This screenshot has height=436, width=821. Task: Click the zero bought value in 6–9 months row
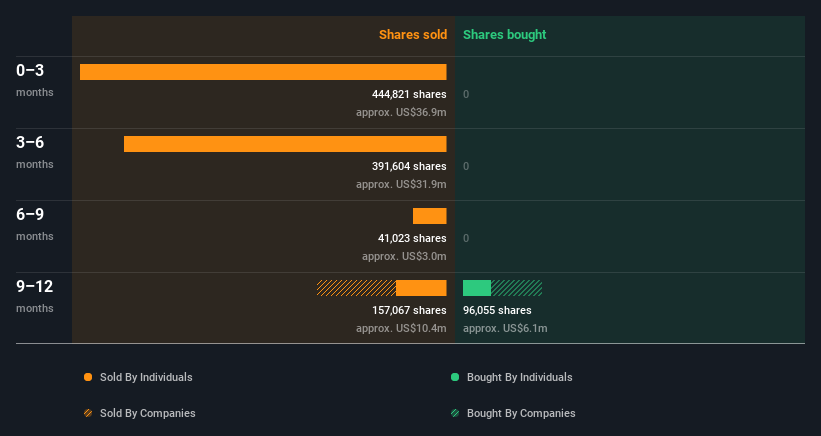tap(466, 238)
